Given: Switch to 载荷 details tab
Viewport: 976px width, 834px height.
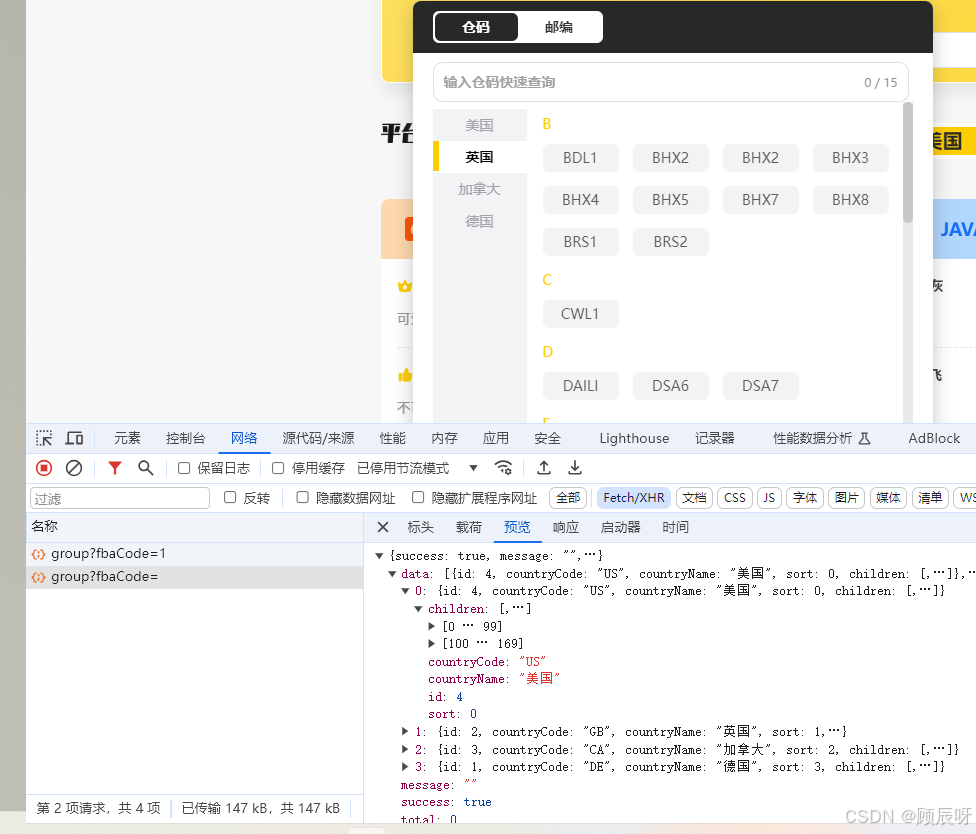Looking at the screenshot, I should [469, 527].
